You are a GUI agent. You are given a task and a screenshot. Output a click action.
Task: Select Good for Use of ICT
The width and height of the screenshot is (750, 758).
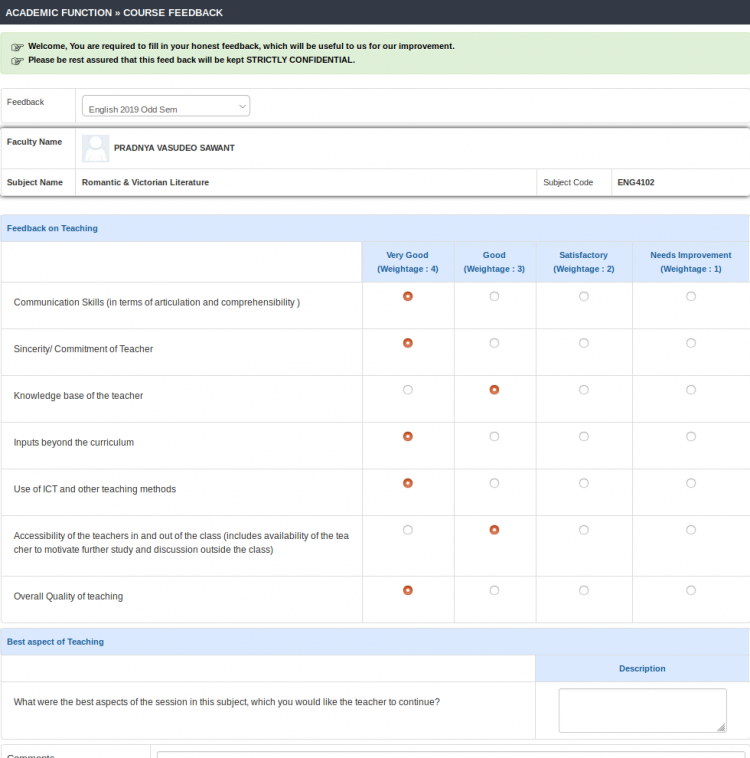(x=494, y=483)
